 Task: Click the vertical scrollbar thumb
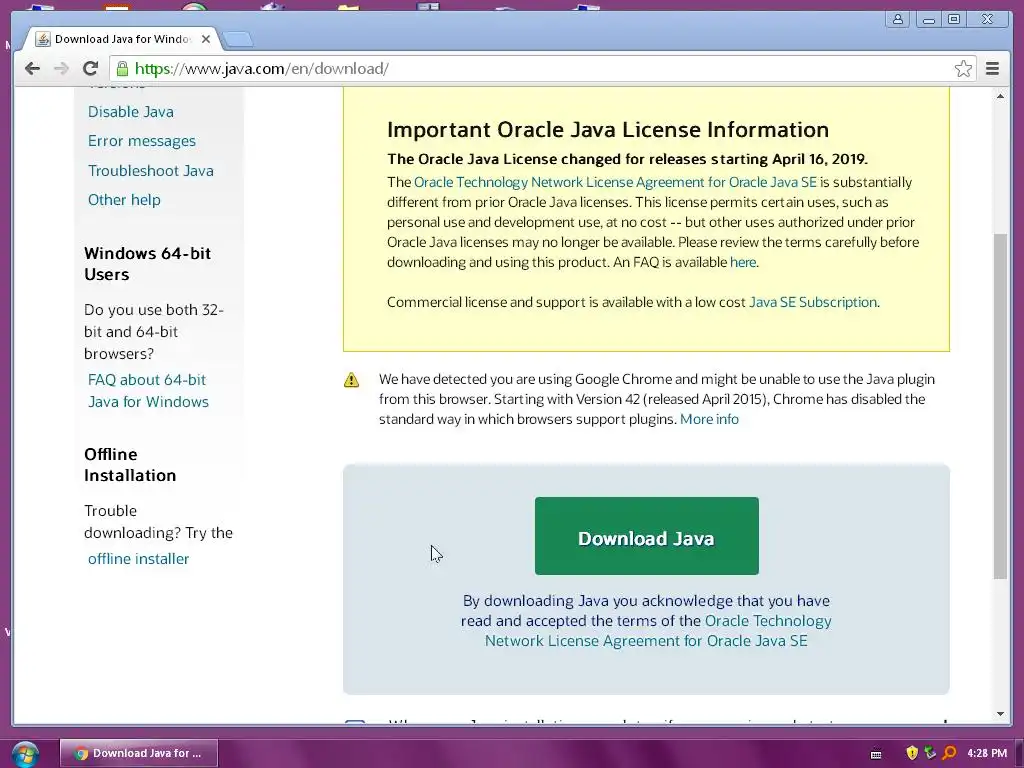click(x=1000, y=406)
